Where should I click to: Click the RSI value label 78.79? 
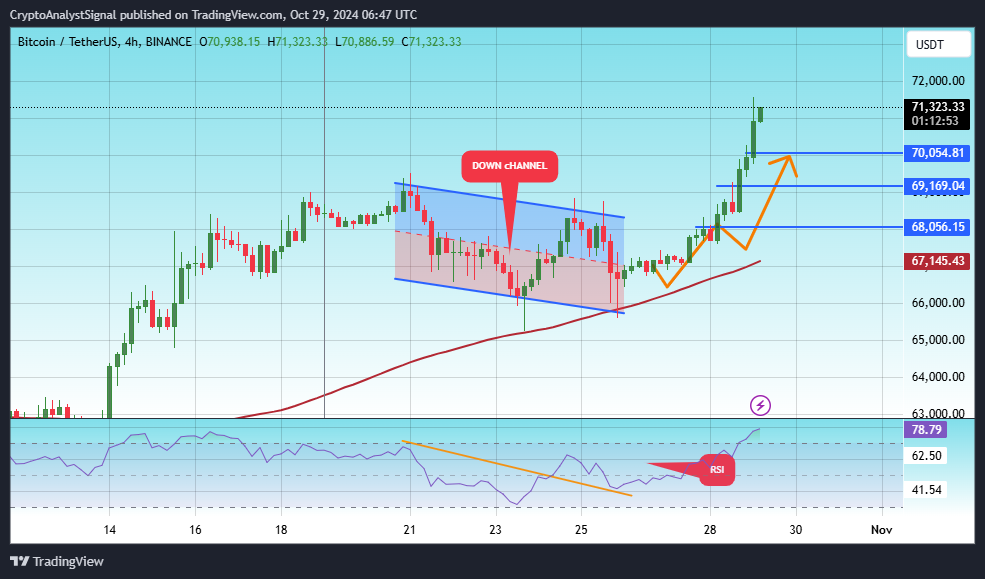(x=927, y=430)
